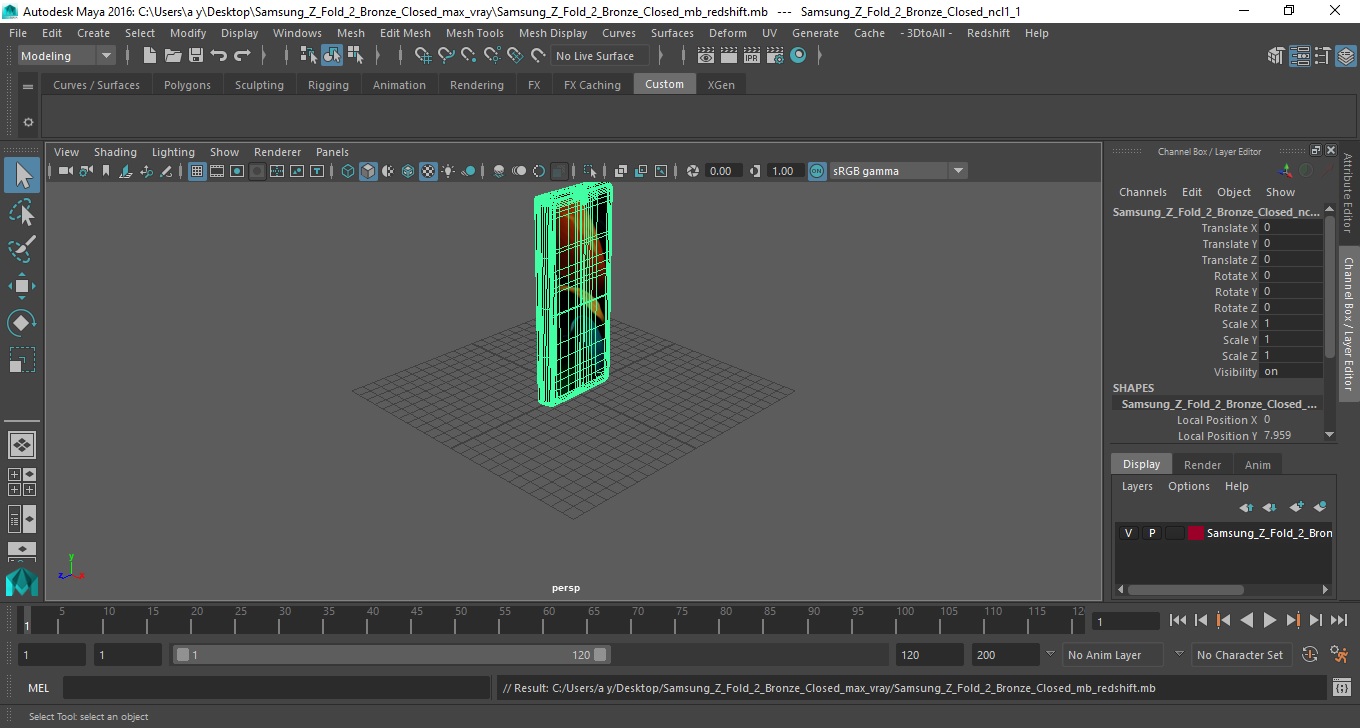The image size is (1360, 728).
Task: Click Move layer down arrow icon
Action: [x=1269, y=507]
